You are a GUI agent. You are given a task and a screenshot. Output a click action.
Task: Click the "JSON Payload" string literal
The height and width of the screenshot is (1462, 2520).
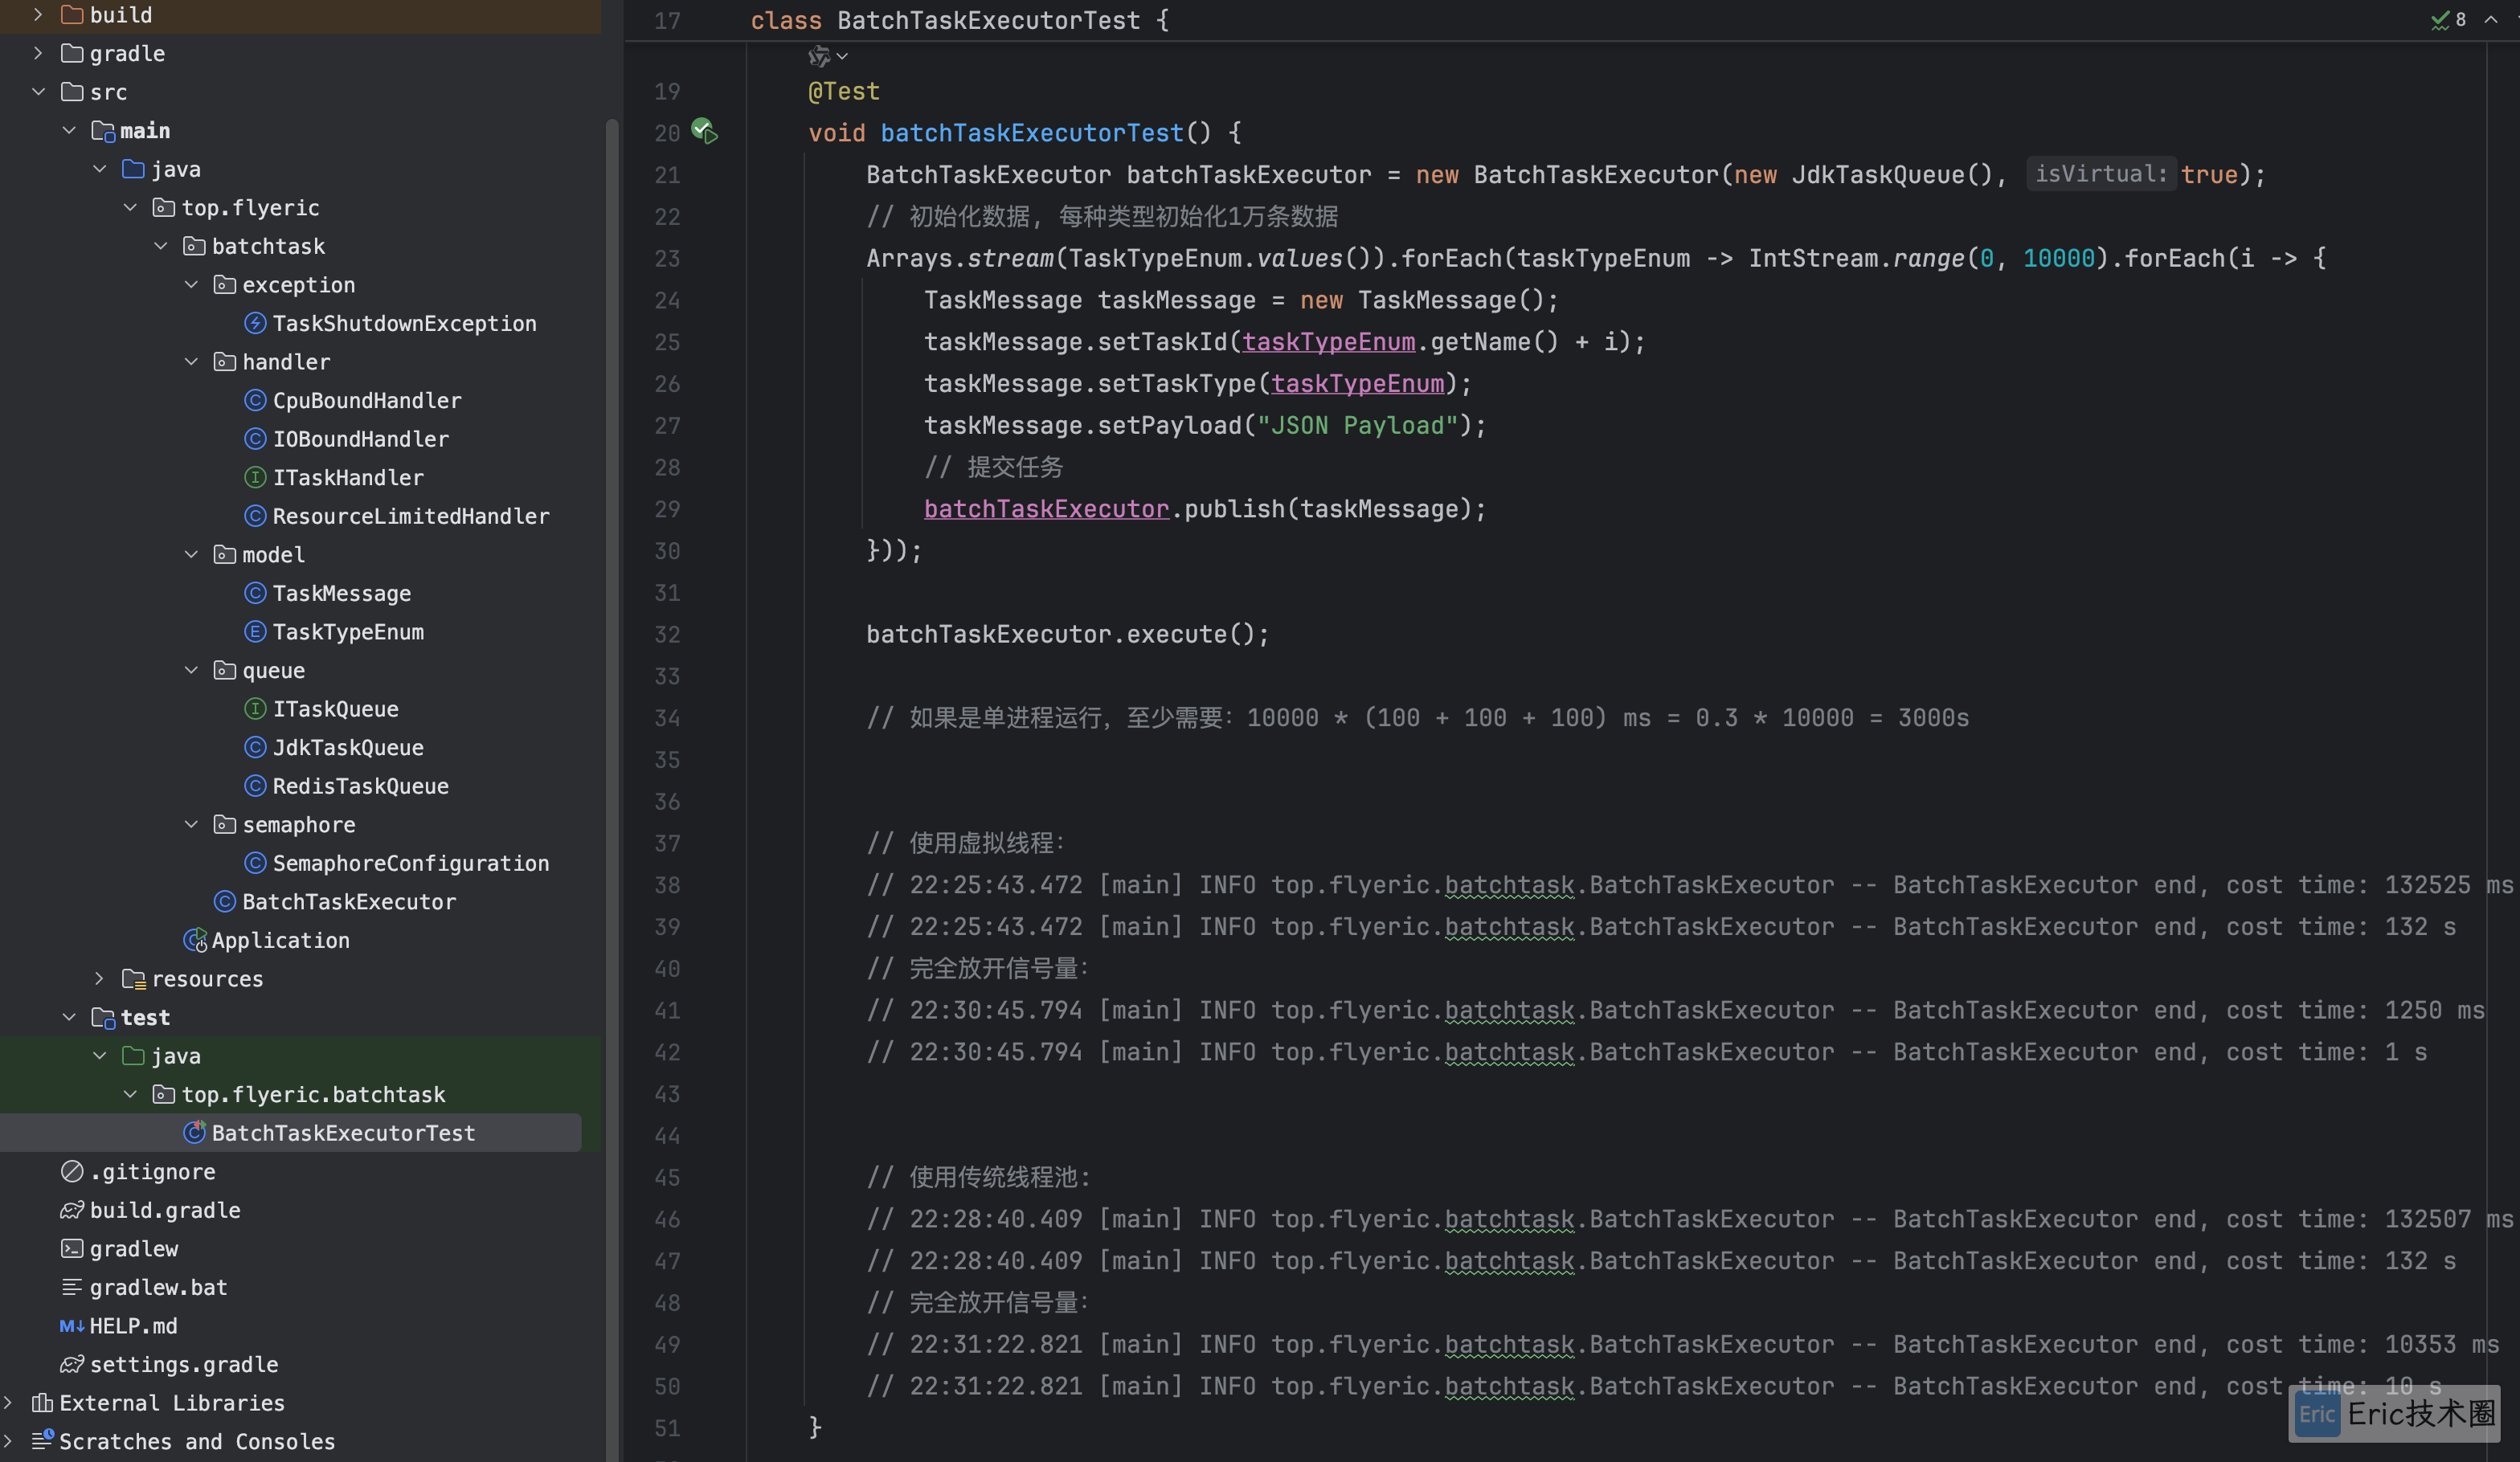point(1357,425)
